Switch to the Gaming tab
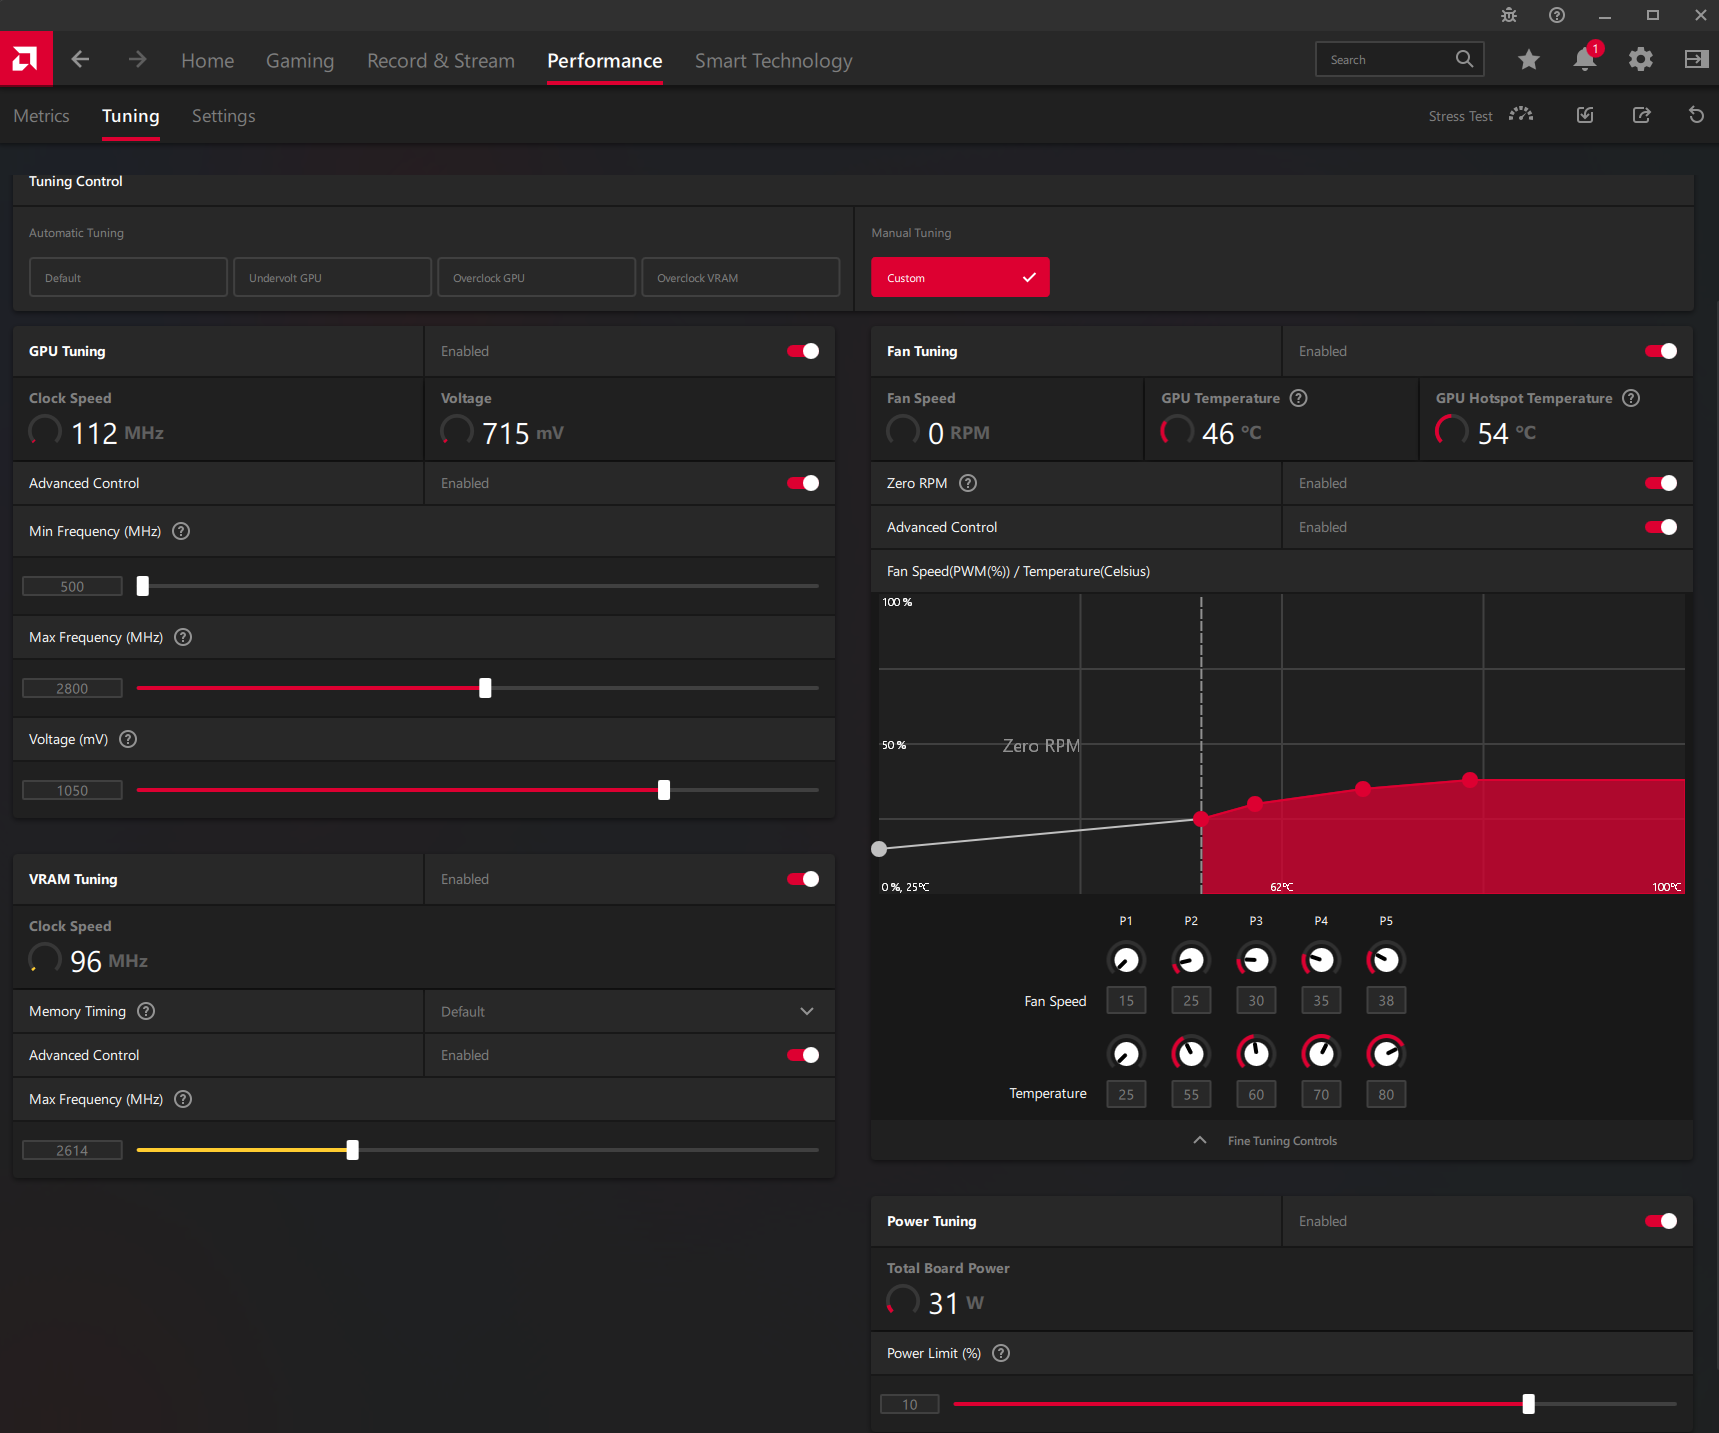This screenshot has height=1433, width=1719. point(300,60)
